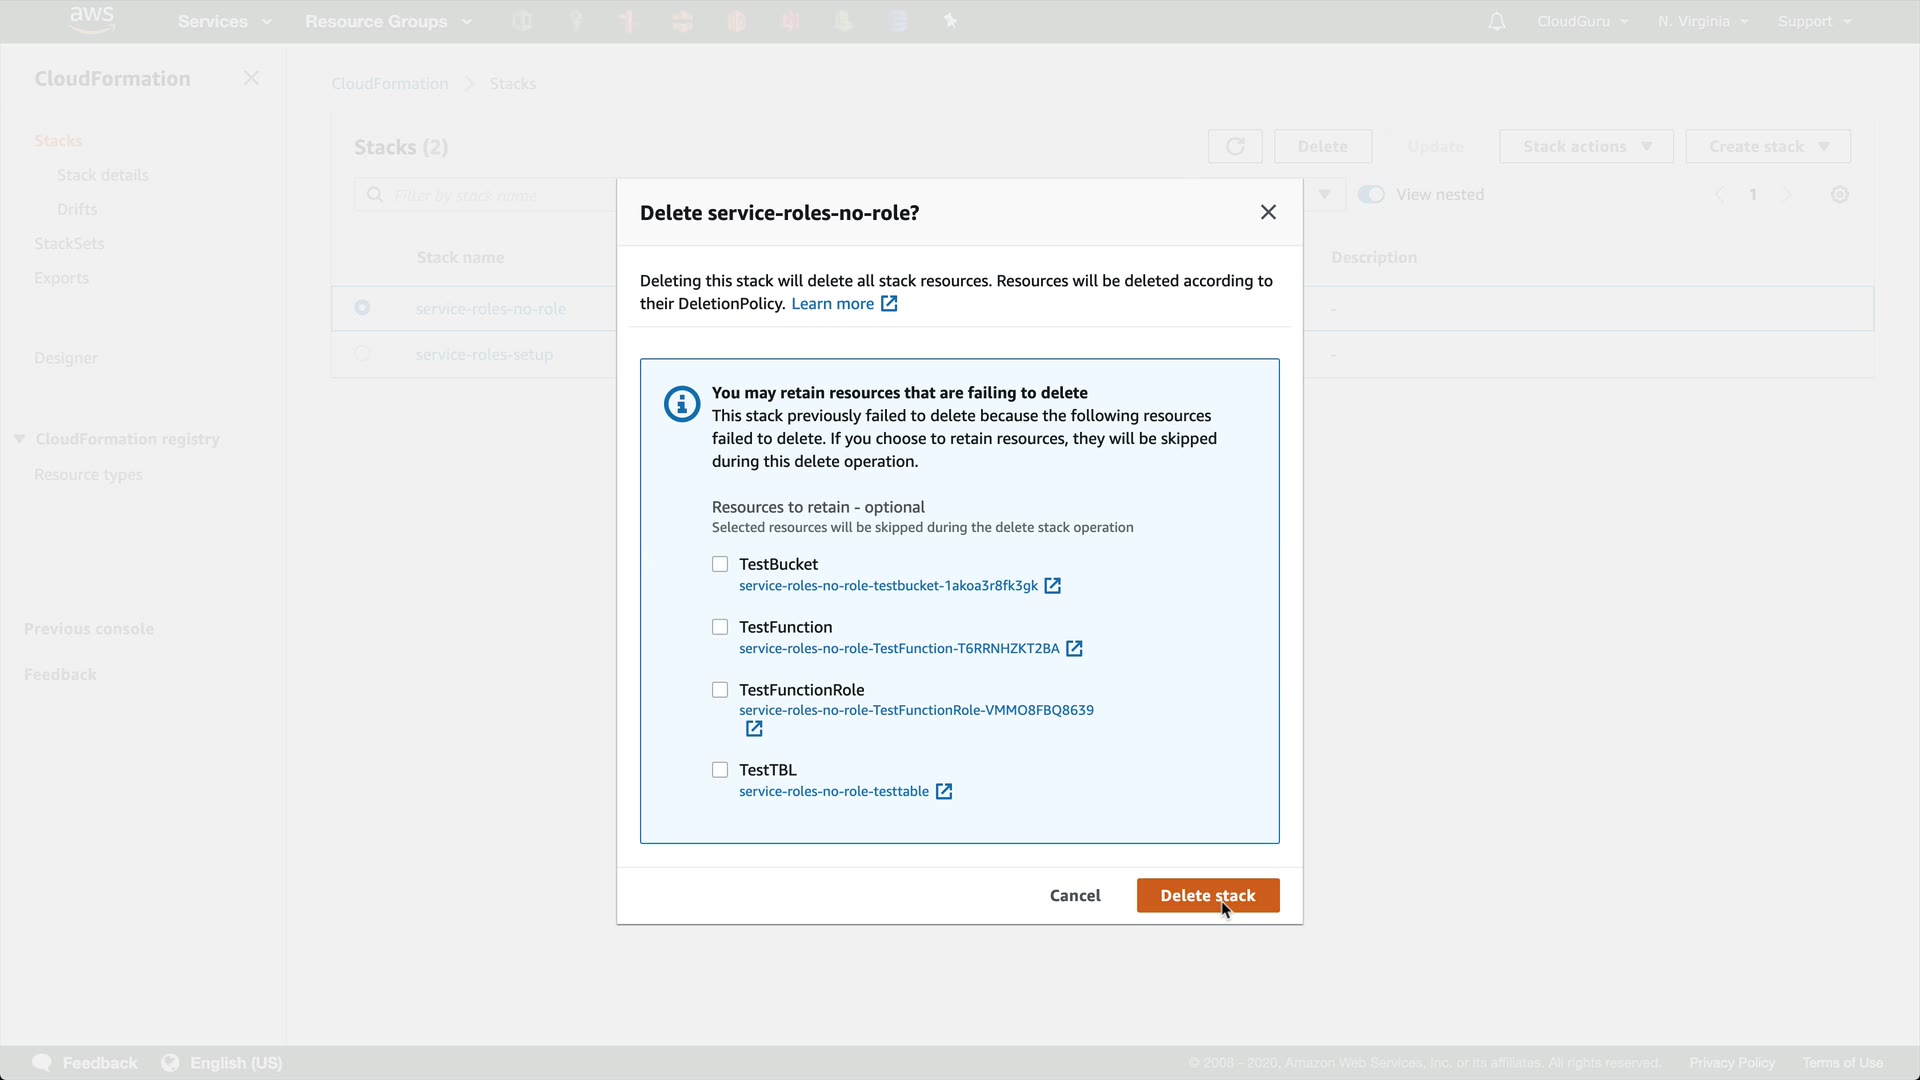Check the TestTBL retain checkbox
The image size is (1920, 1080).
point(720,770)
